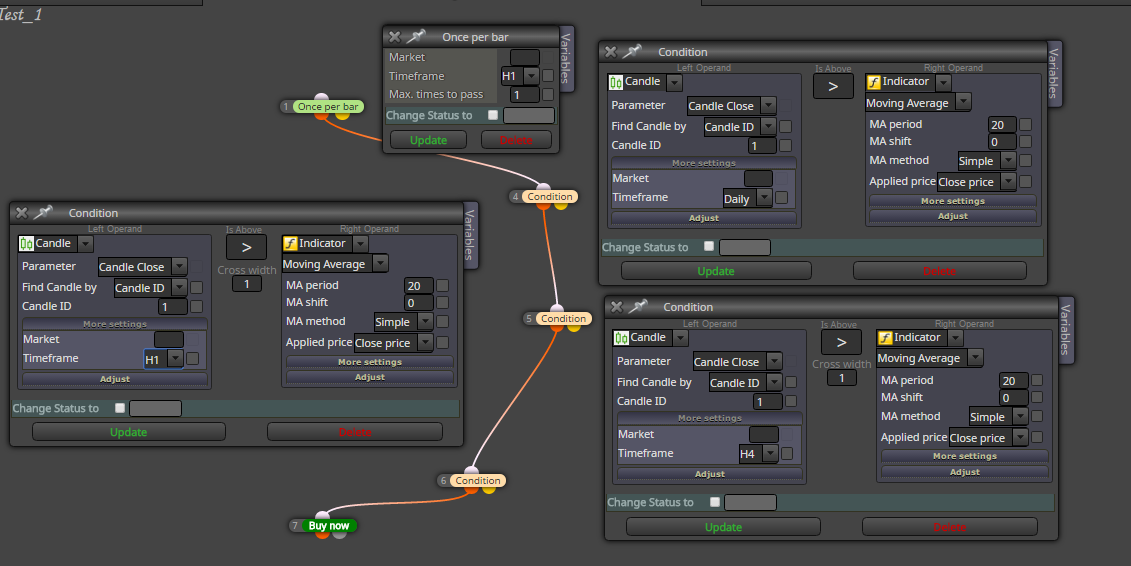Click the Status color swatch in H1 Condition
Screen dimensions: 1131x566
[155, 409]
